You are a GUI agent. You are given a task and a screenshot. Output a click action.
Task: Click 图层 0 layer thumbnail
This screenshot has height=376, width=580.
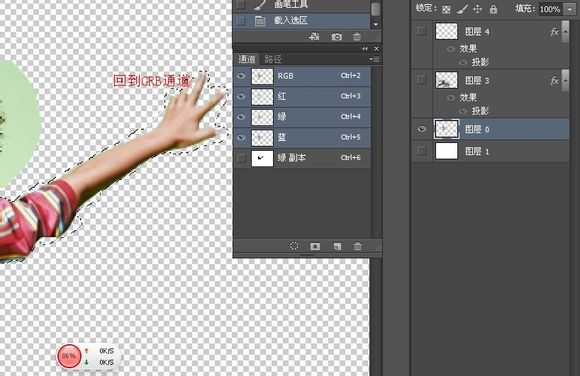(x=446, y=129)
